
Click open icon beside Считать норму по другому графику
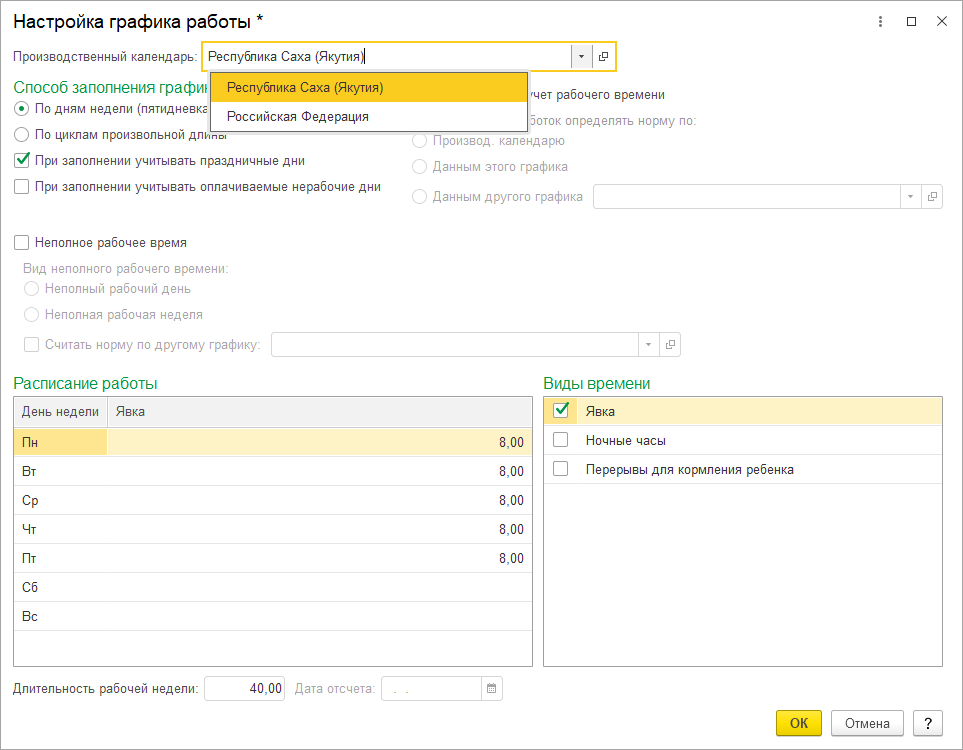pyautogui.click(x=670, y=345)
